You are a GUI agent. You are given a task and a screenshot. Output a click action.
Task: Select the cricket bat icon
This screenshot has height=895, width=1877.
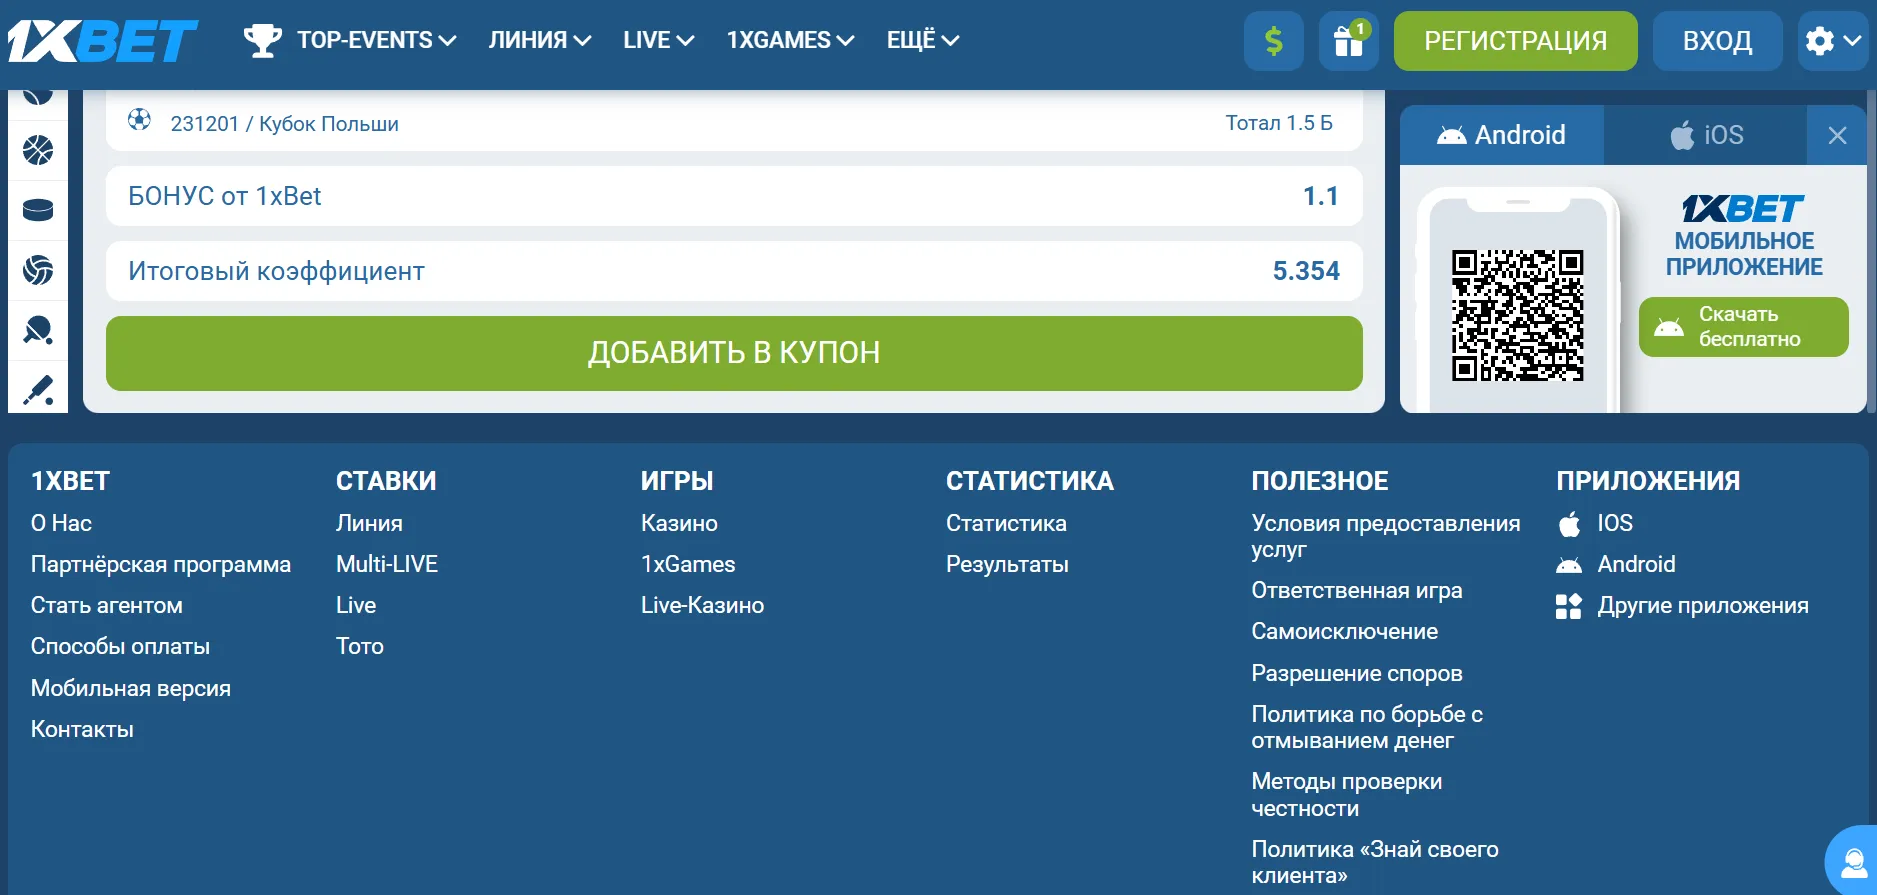point(38,389)
